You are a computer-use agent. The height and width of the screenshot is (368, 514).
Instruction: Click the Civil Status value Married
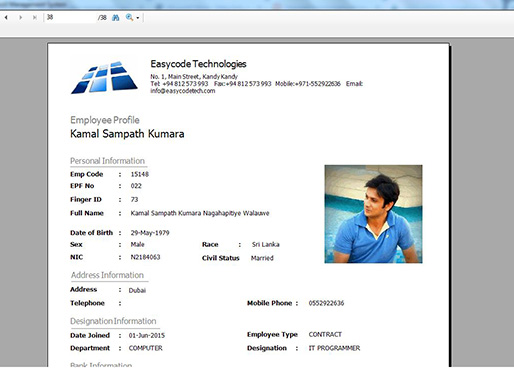[262, 258]
